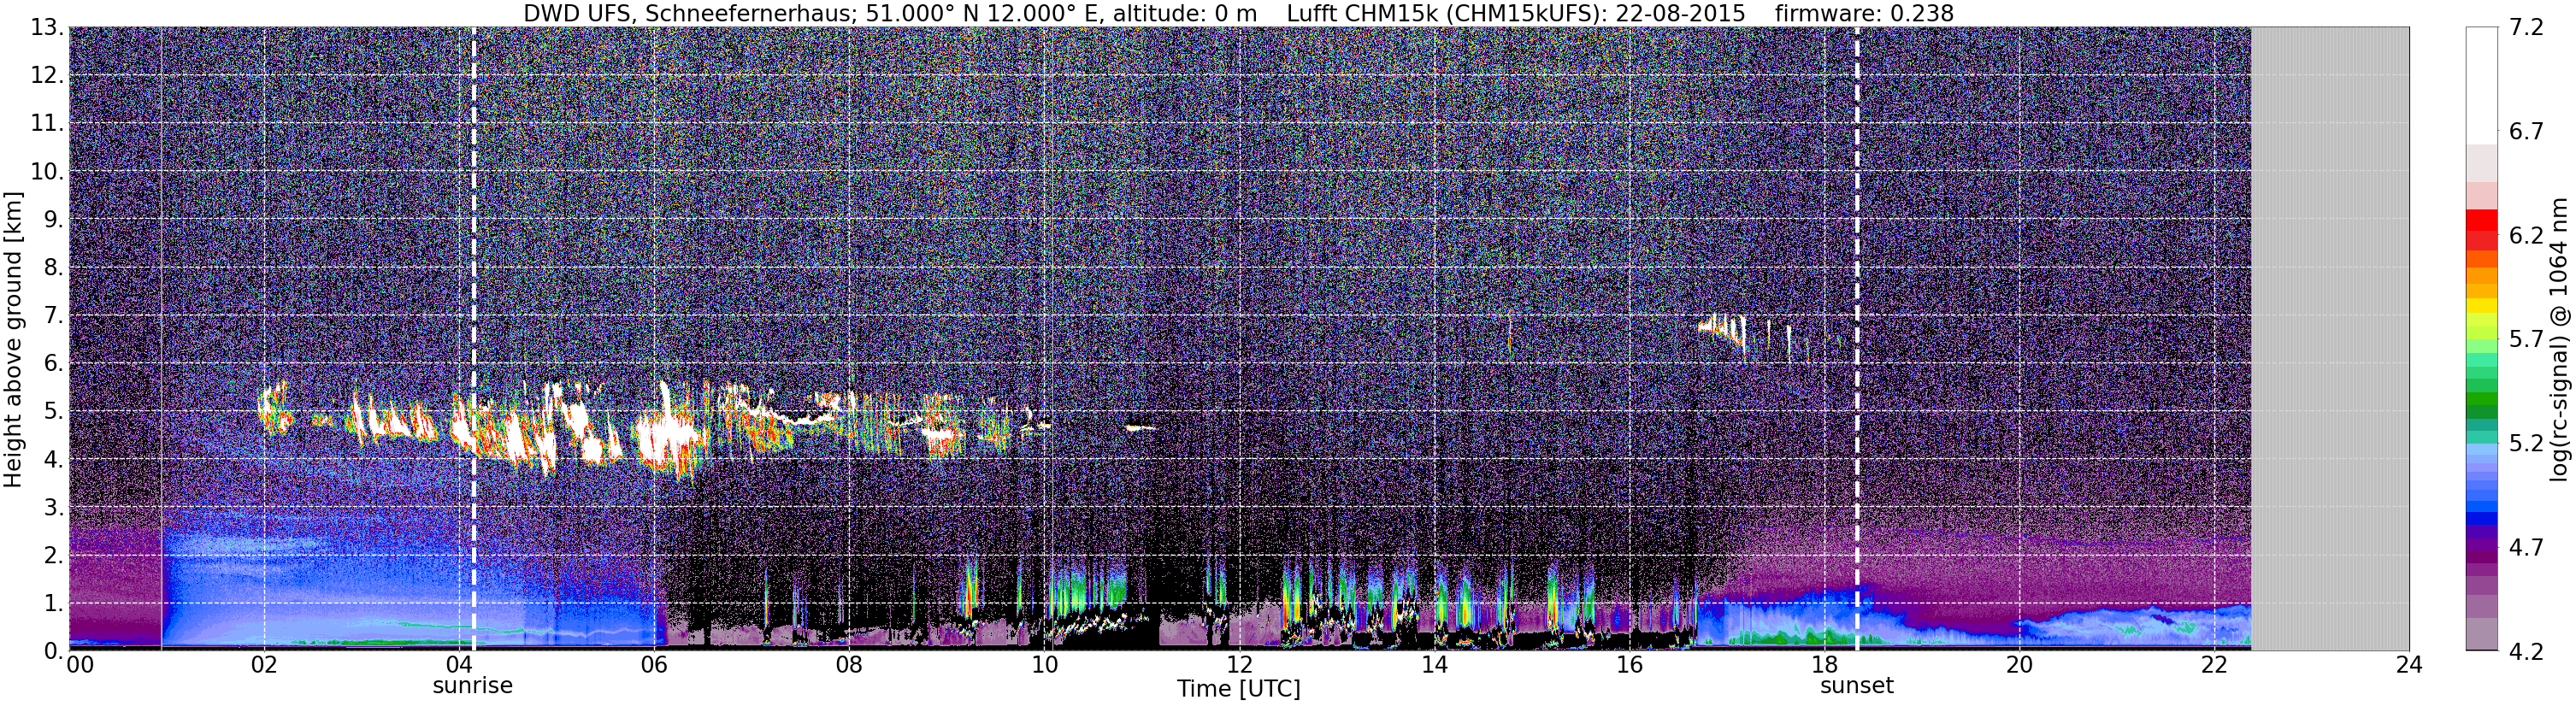Click the "2." height axis tick label

[x=52, y=555]
